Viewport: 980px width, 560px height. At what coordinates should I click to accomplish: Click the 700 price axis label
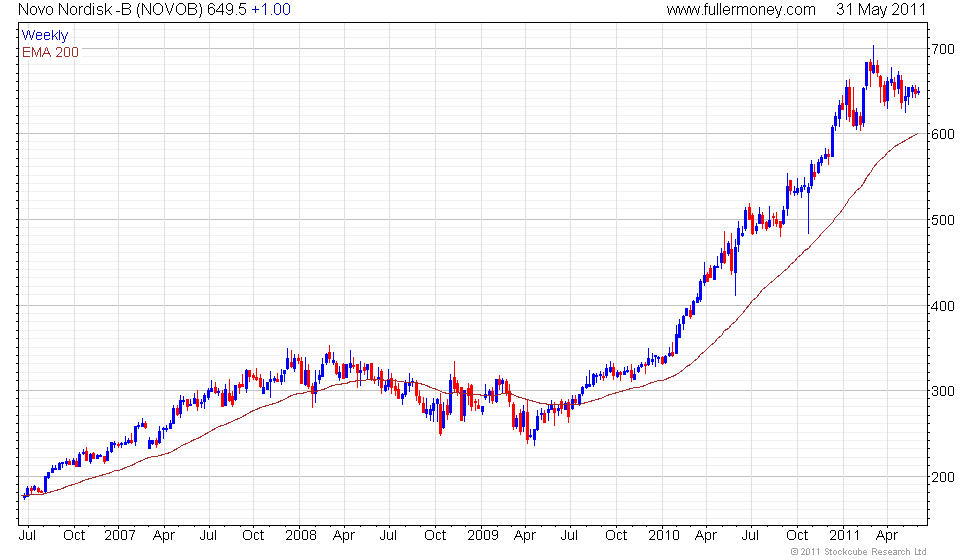coord(942,49)
